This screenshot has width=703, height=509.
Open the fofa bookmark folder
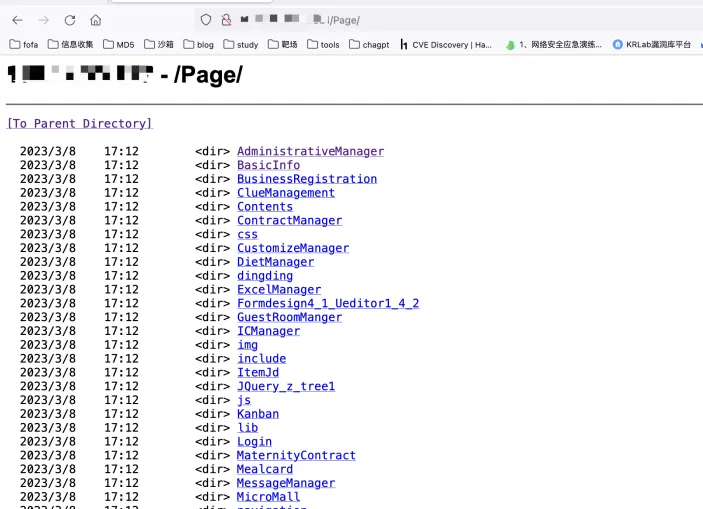[x=24, y=44]
